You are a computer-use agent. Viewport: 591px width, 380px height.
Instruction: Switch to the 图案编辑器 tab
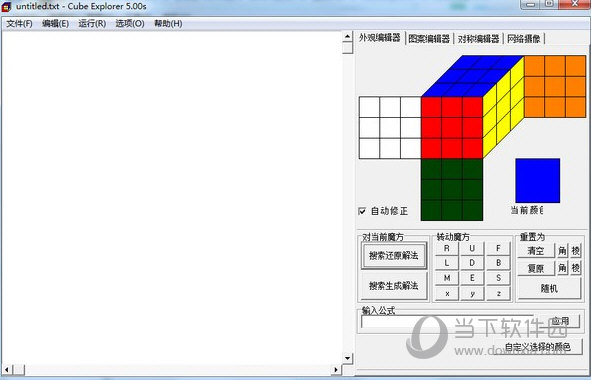pos(429,38)
